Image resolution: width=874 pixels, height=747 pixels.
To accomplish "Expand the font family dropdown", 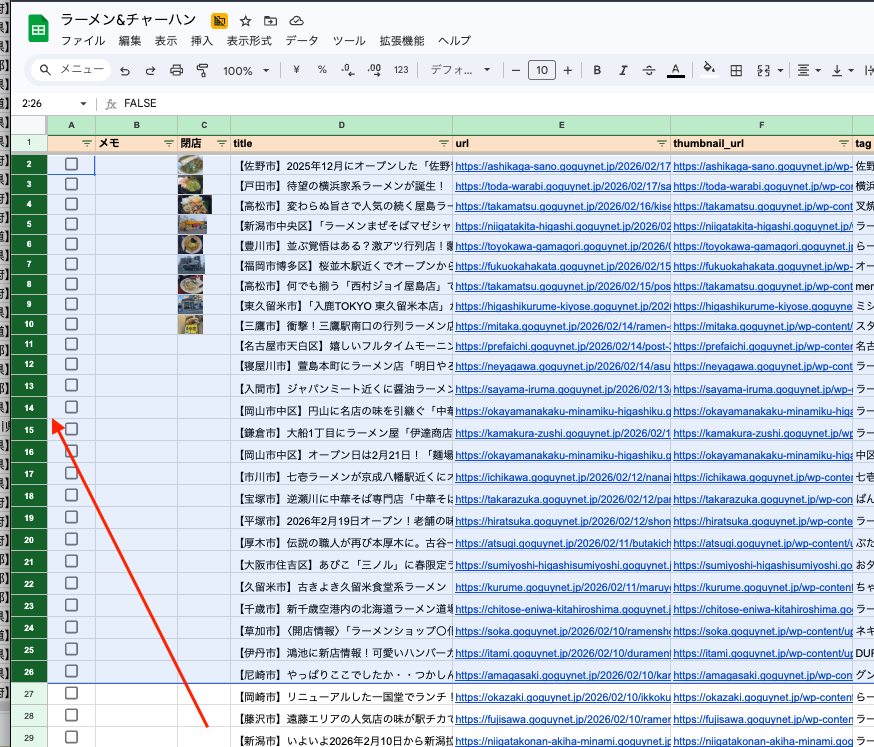I will coord(460,71).
